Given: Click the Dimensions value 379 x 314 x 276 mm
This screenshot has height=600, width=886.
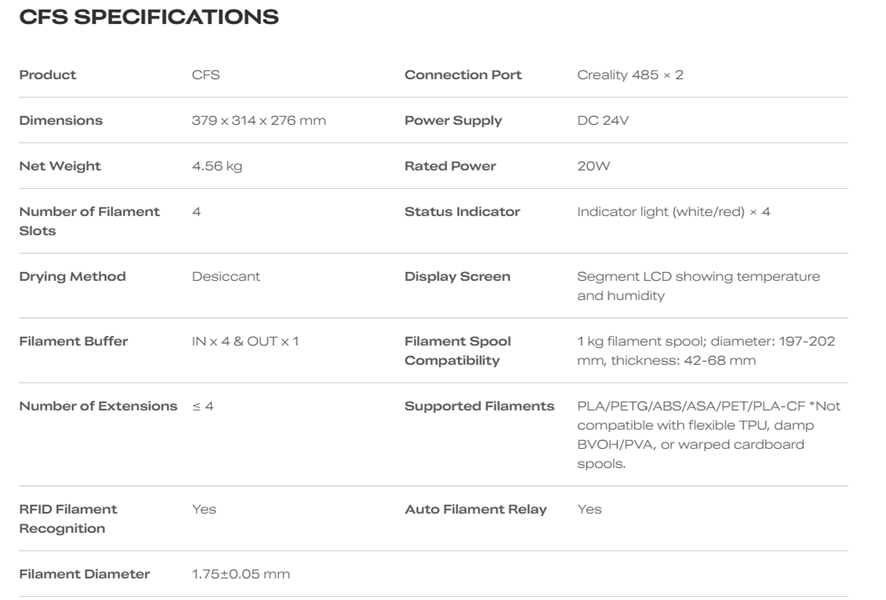Looking at the screenshot, I should pyautogui.click(x=259, y=120).
